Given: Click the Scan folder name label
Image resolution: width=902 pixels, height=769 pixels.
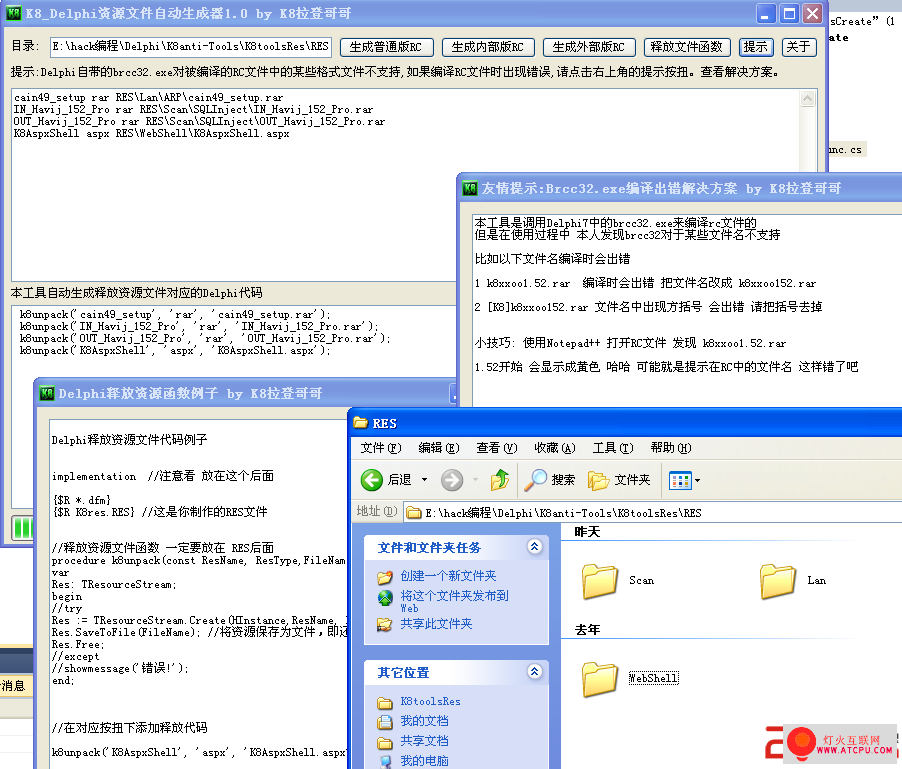Looking at the screenshot, I should (x=641, y=581).
